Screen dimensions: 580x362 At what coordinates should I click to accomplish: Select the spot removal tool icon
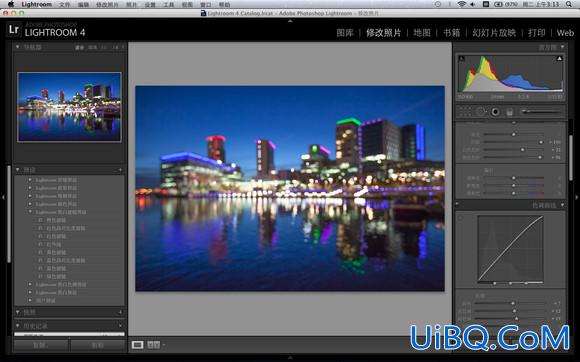(x=480, y=112)
